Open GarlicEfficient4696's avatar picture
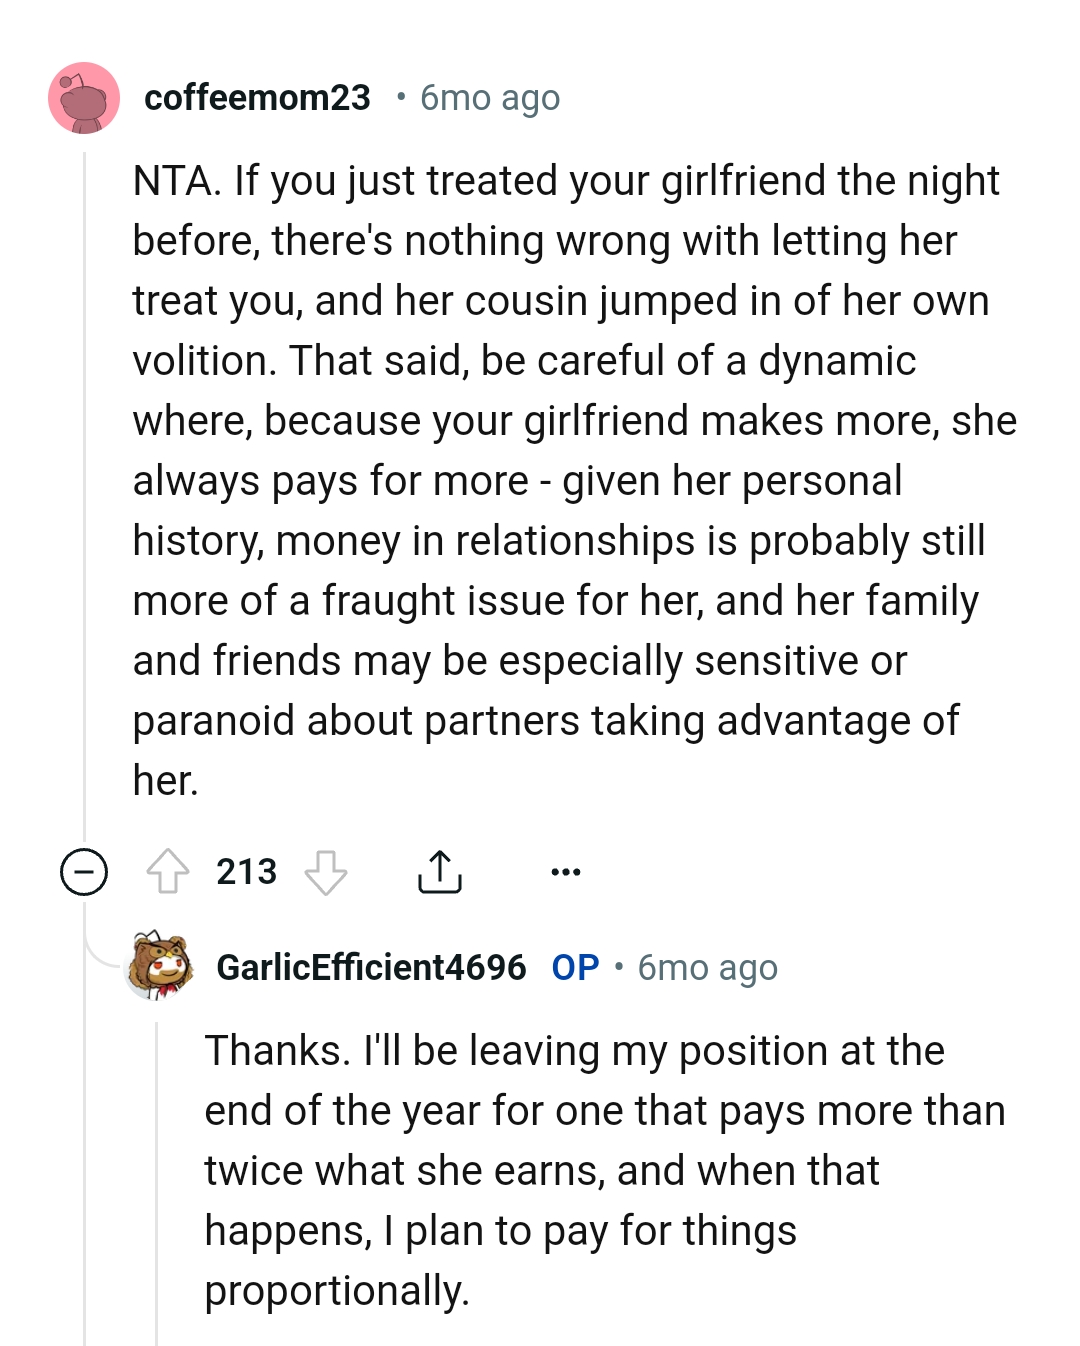Viewport: 1080px width, 1346px height. 160,966
